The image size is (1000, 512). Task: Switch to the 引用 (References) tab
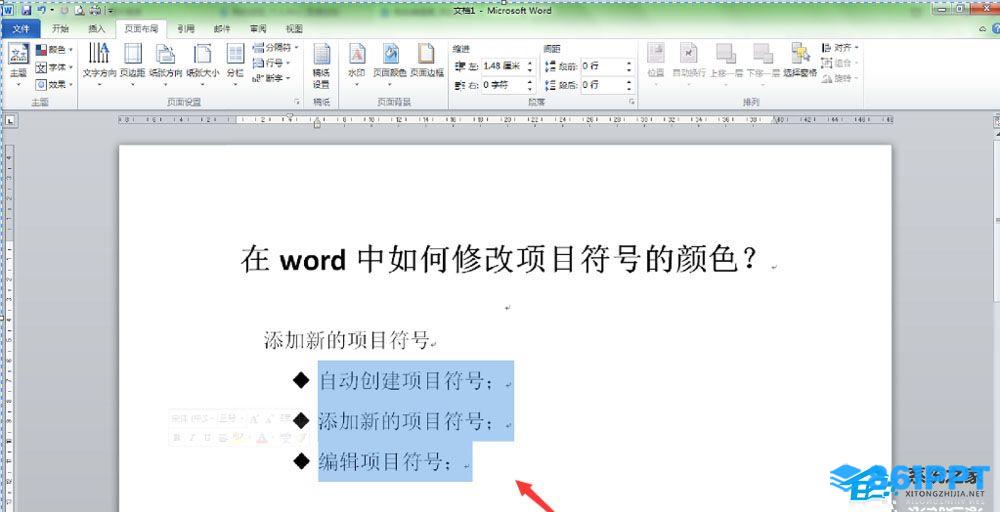pyautogui.click(x=186, y=29)
